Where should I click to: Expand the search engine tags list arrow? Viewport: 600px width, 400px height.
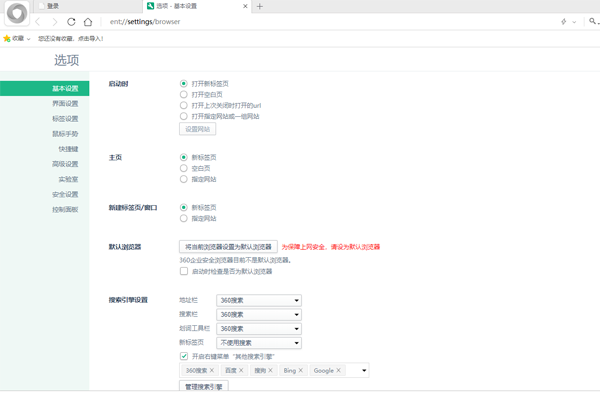(364, 370)
